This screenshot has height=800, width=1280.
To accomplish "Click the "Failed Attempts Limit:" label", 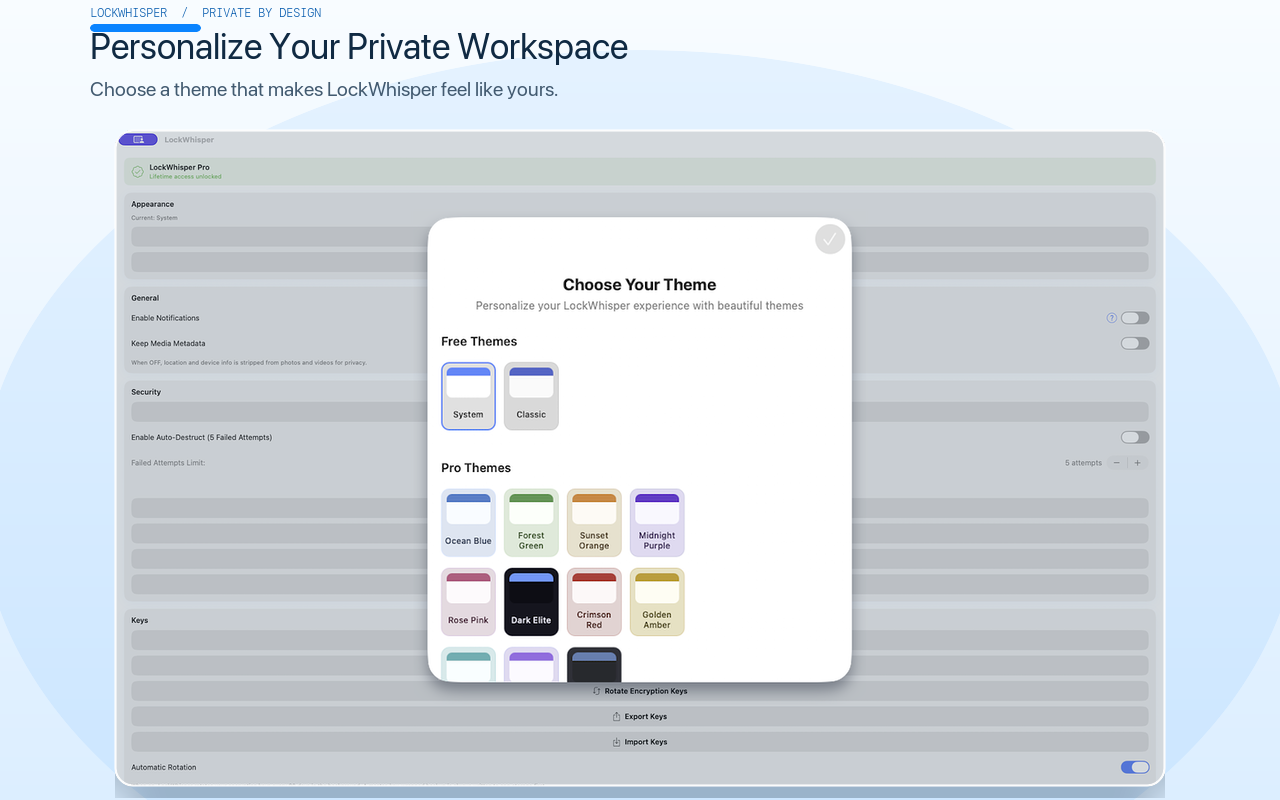I will tap(168, 463).
